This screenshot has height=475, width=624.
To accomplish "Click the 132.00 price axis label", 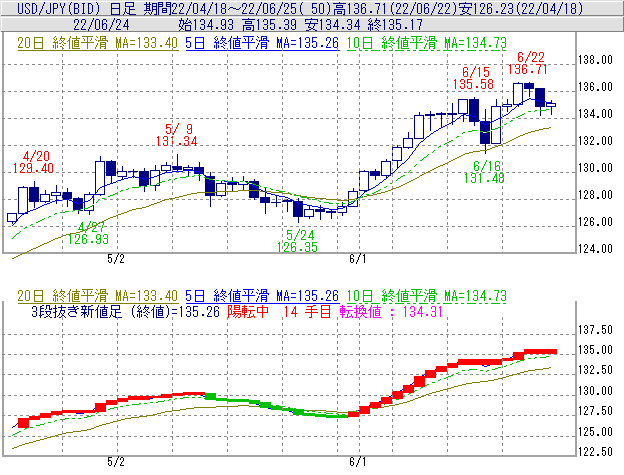I will pos(595,141).
